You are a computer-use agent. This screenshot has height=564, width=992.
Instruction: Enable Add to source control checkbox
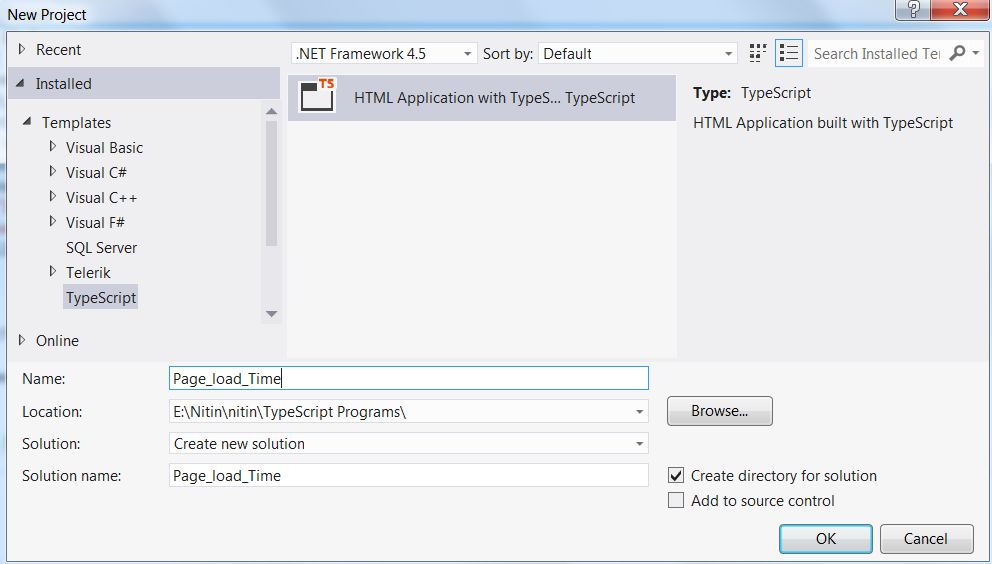(676, 501)
